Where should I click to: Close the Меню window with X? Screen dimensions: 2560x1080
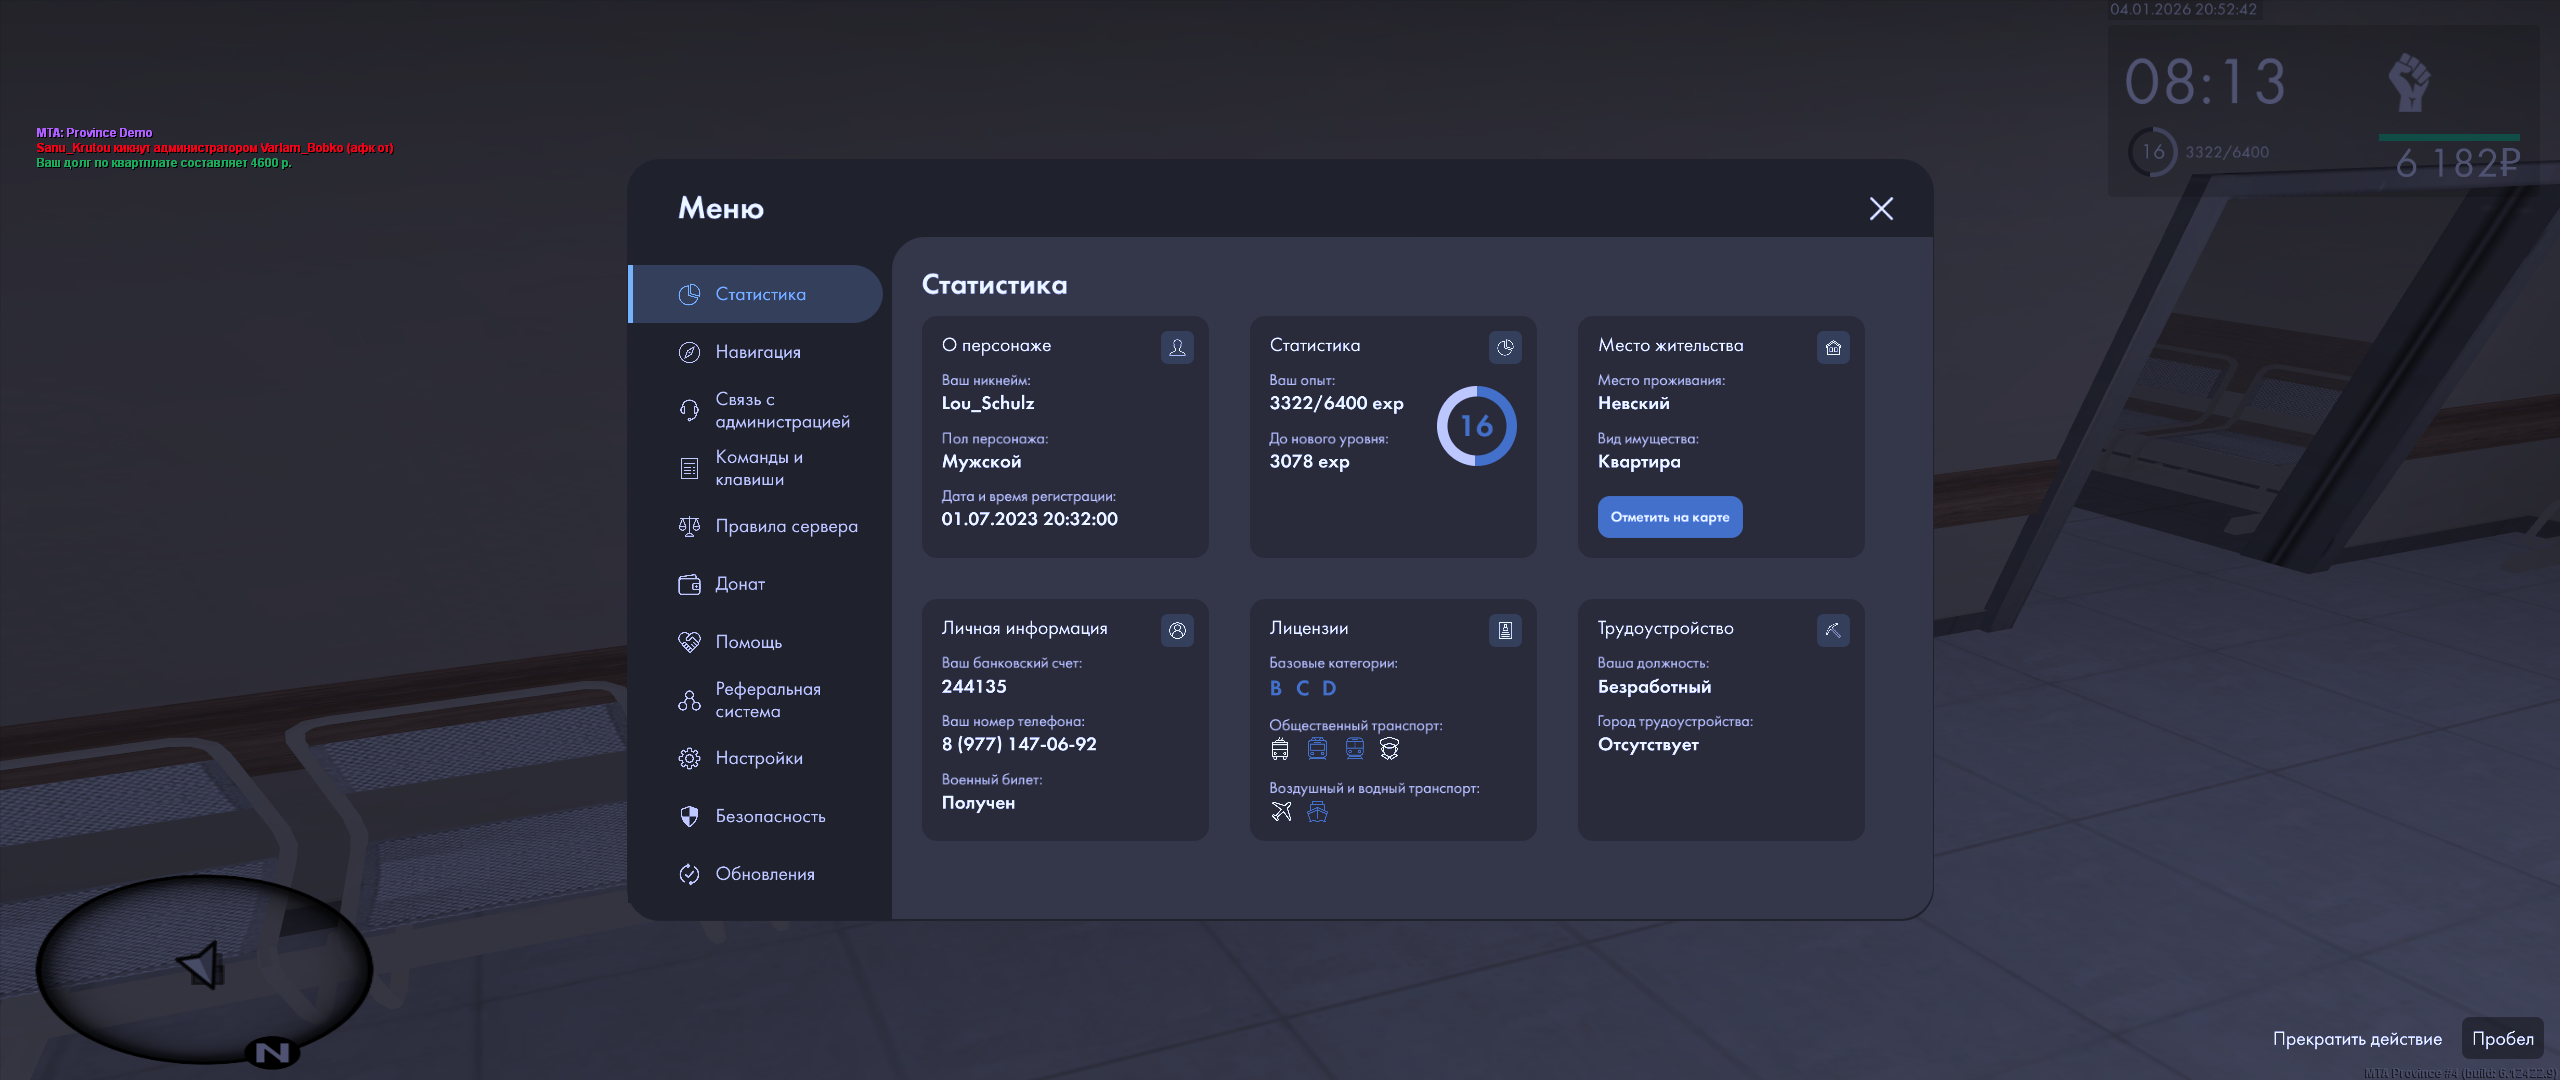(1881, 208)
